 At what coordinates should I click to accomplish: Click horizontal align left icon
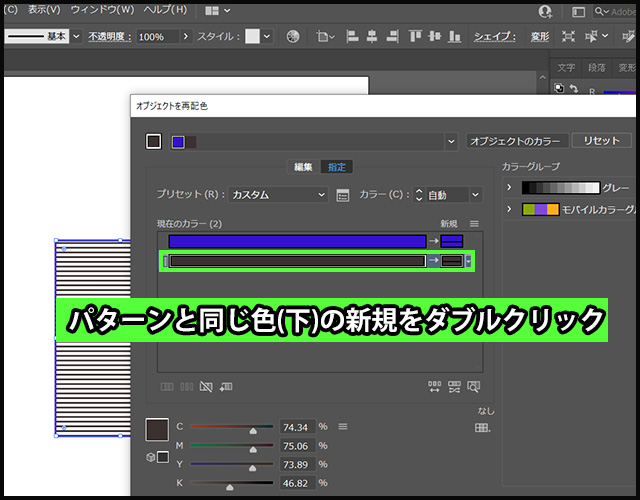tap(352, 37)
